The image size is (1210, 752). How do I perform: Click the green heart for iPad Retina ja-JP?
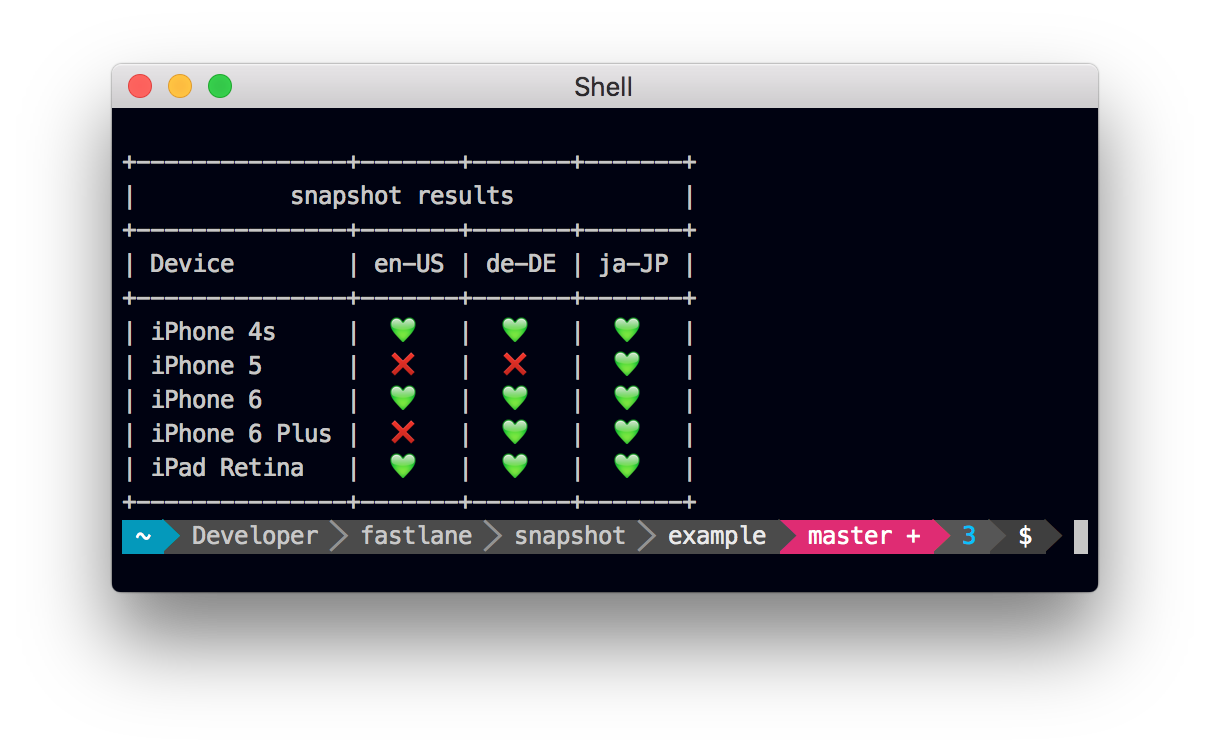tap(626, 466)
